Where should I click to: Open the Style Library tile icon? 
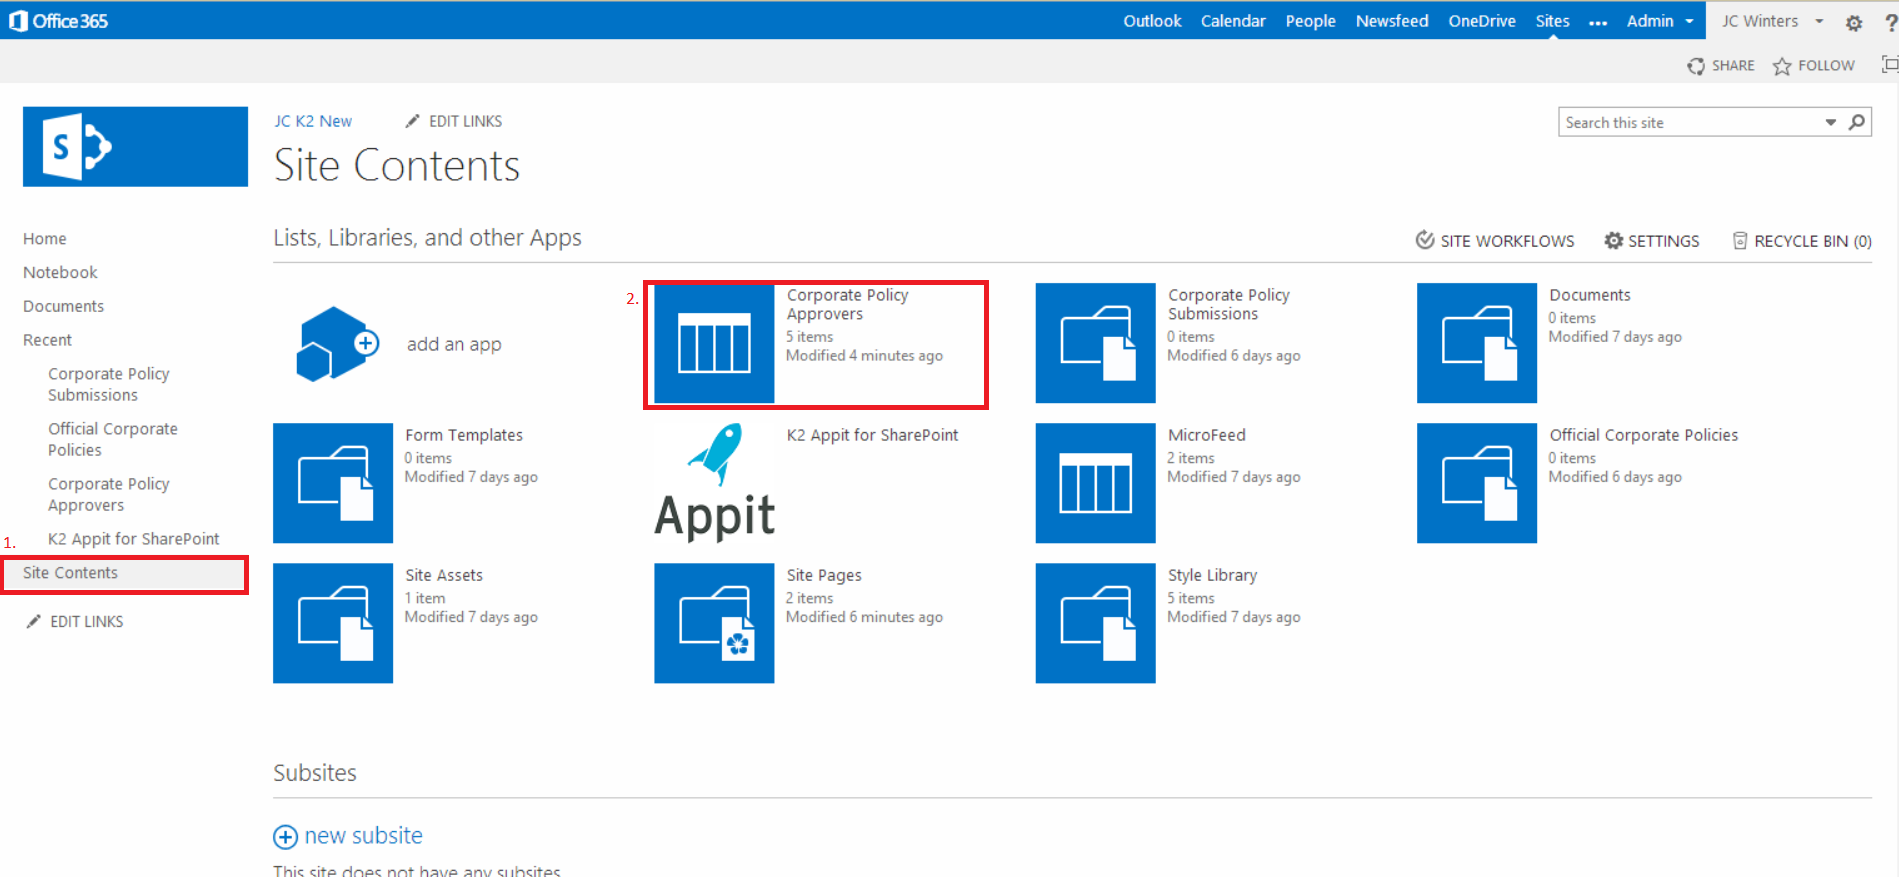(1095, 623)
